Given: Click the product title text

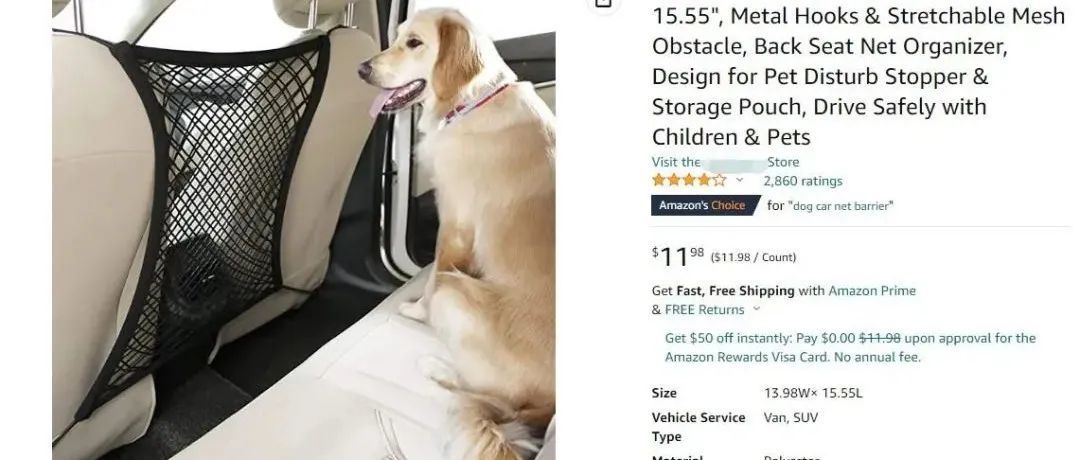Looking at the screenshot, I should click(x=858, y=76).
